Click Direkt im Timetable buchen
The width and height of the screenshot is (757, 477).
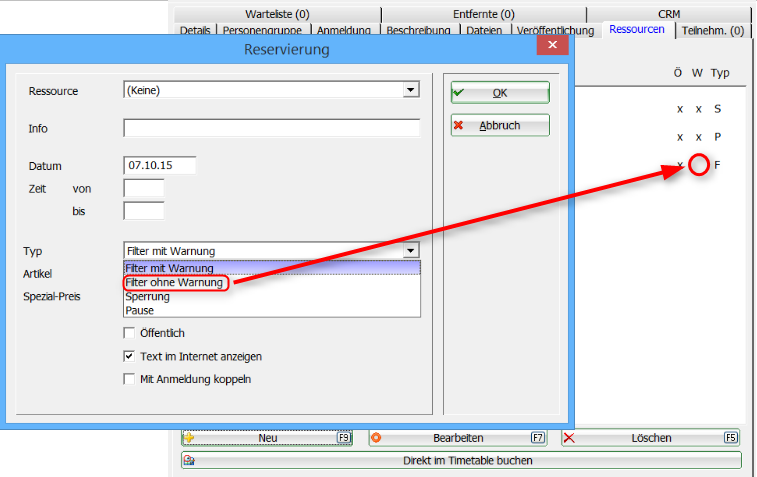[462, 460]
